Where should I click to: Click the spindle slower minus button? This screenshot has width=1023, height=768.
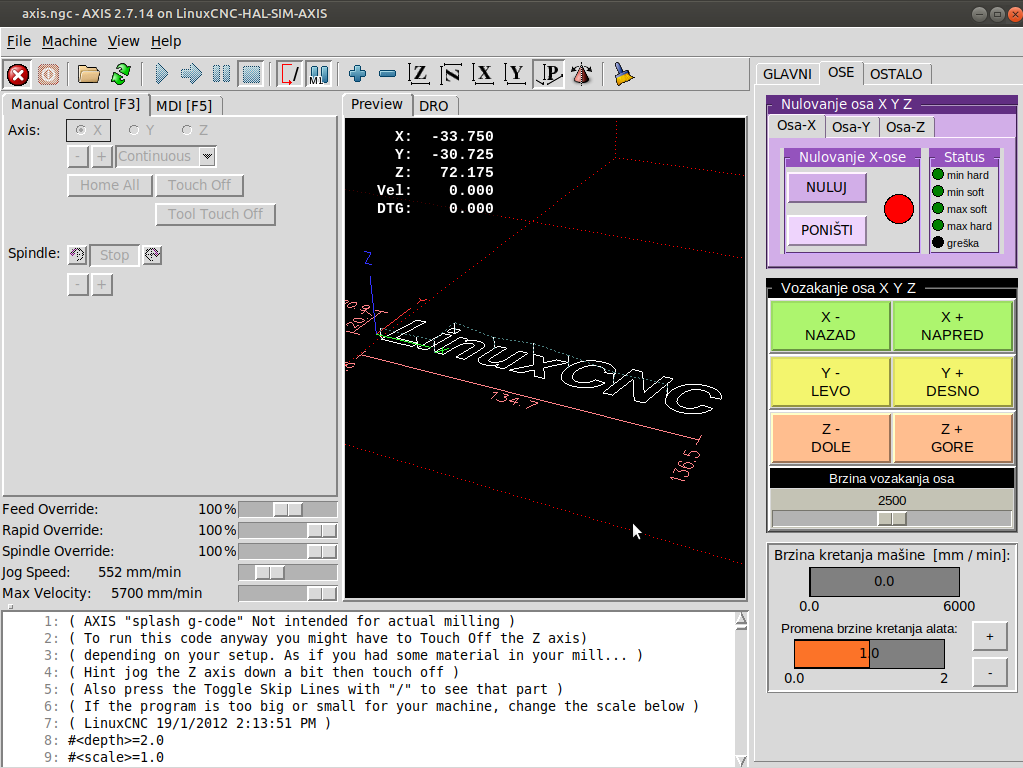[x=78, y=284]
